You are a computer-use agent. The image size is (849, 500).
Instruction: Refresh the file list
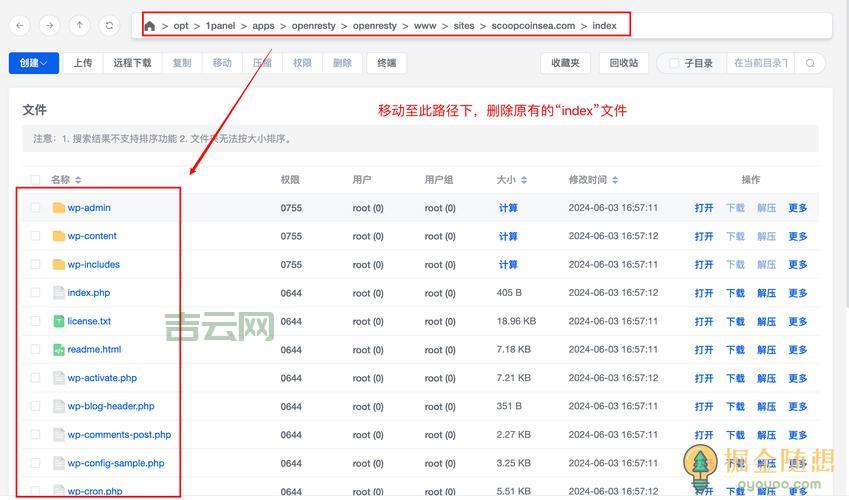[x=109, y=25]
